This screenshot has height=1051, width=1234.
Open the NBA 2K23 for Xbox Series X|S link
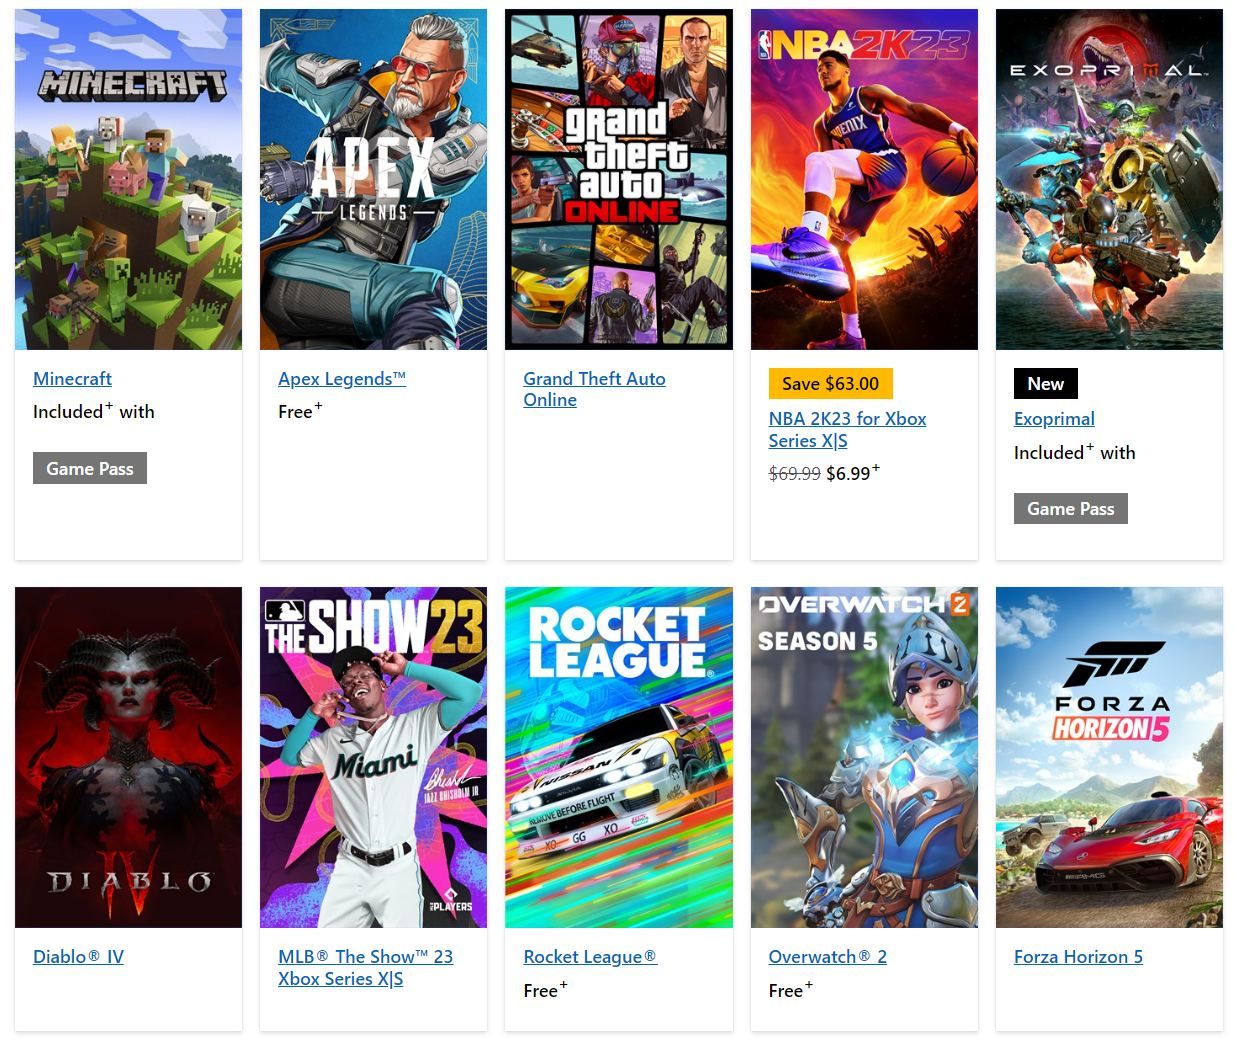click(x=847, y=430)
